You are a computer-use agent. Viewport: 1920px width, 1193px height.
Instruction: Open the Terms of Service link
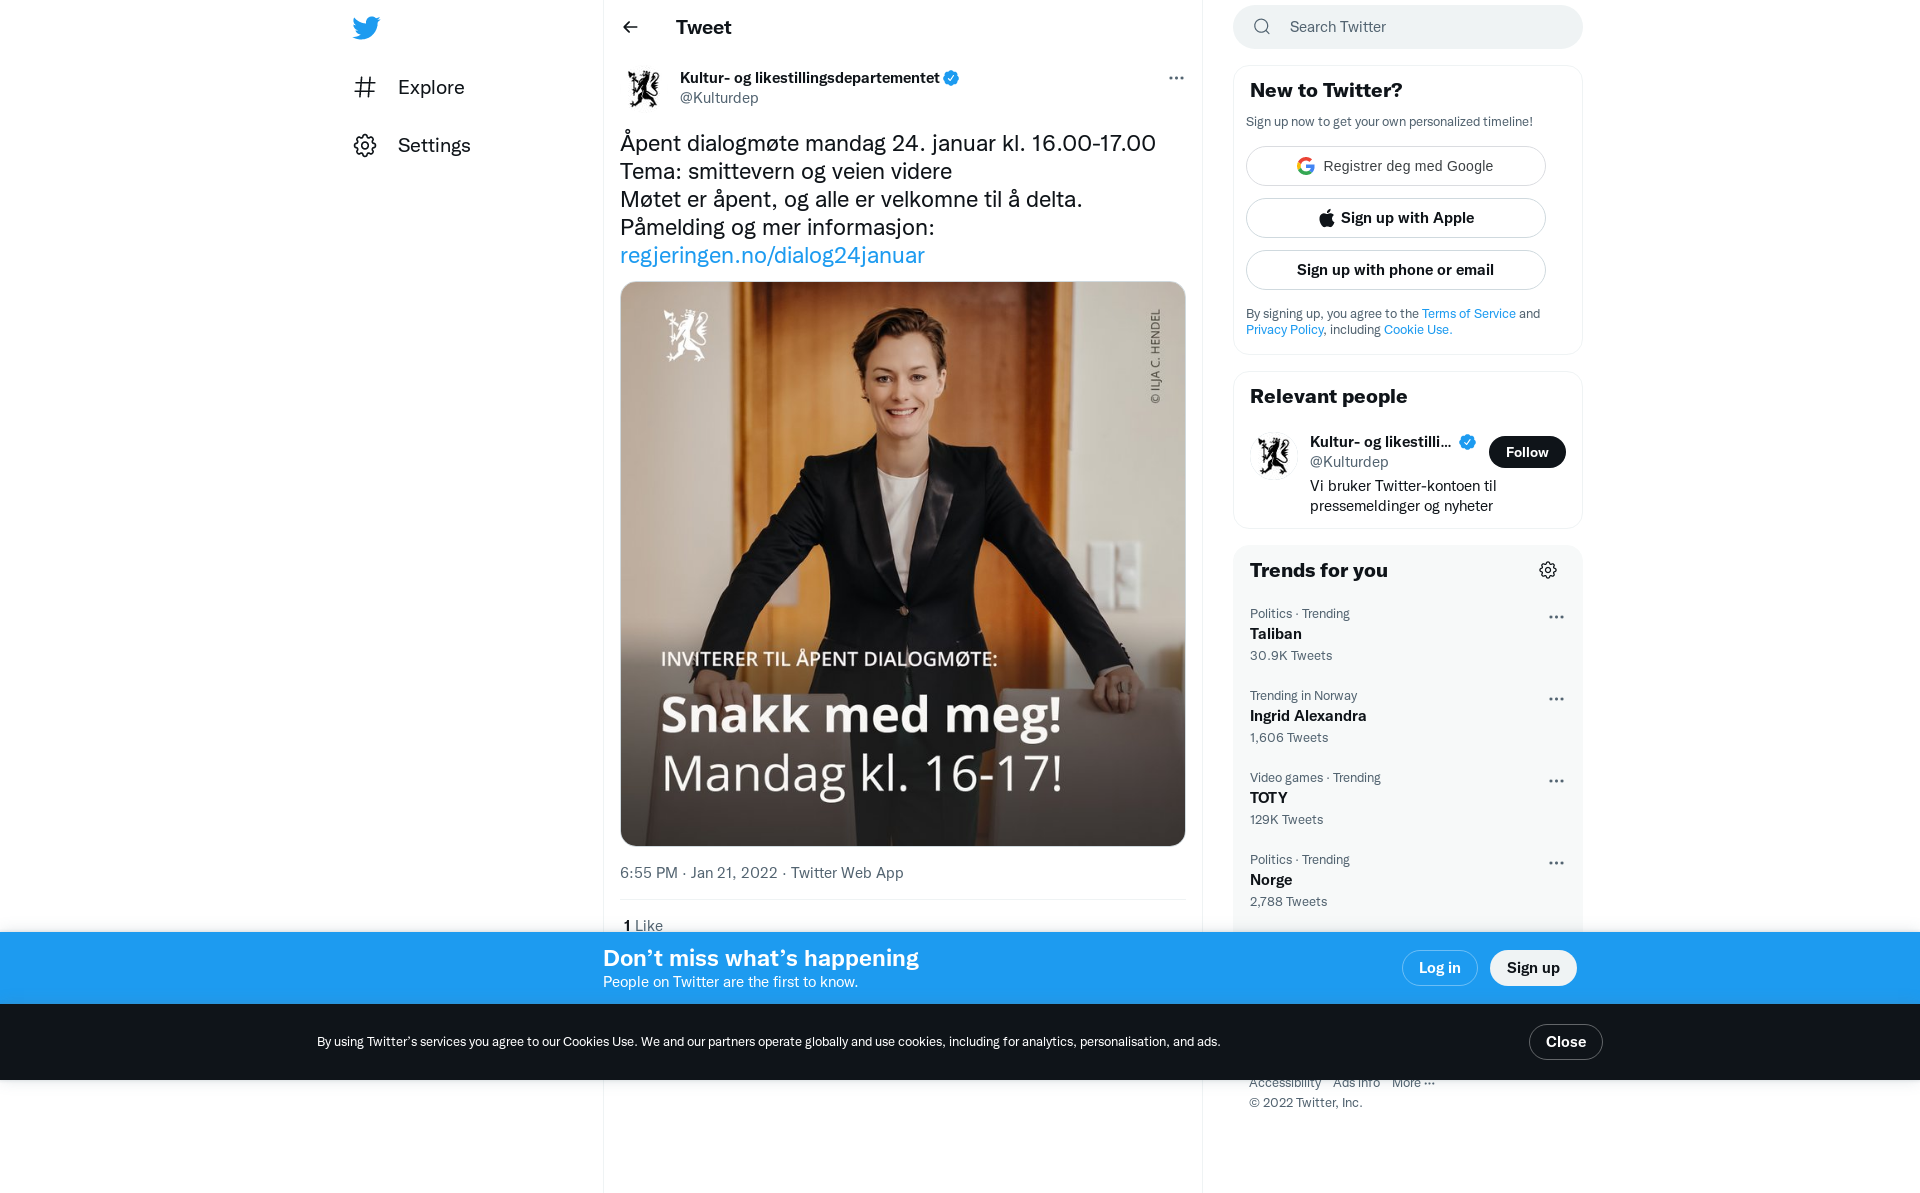pos(1468,314)
